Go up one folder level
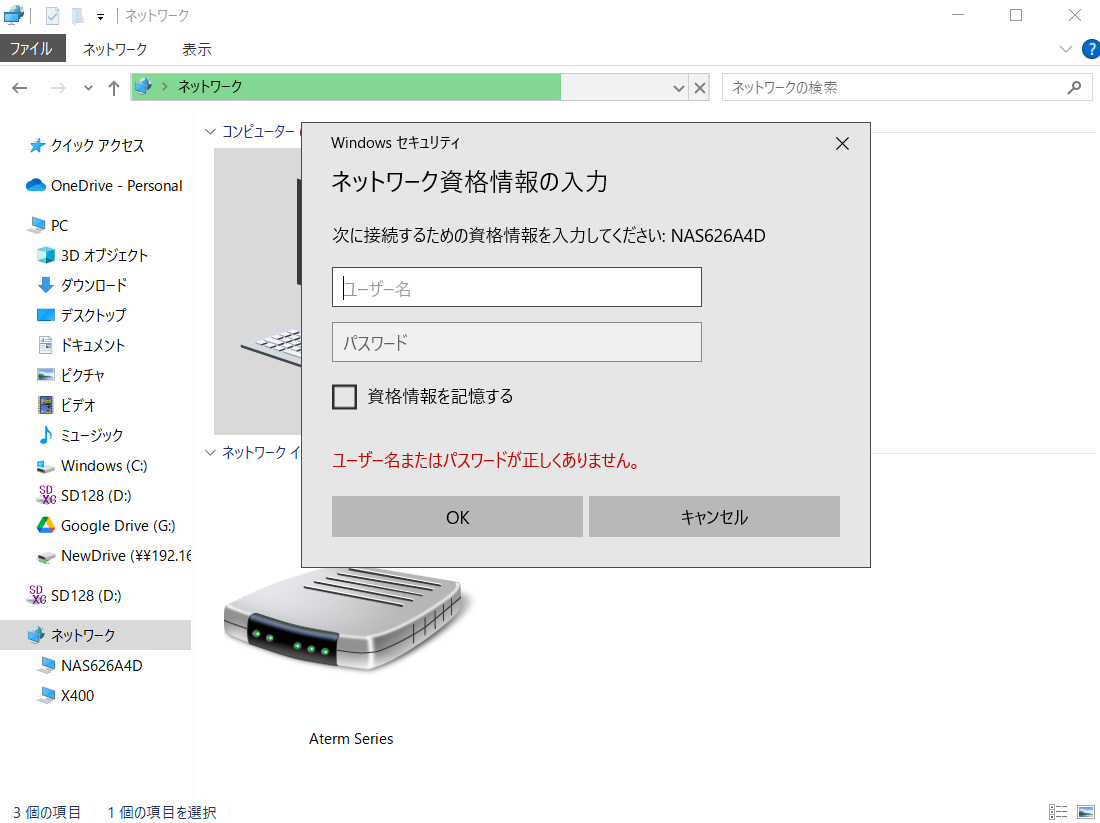1100x823 pixels. click(114, 88)
